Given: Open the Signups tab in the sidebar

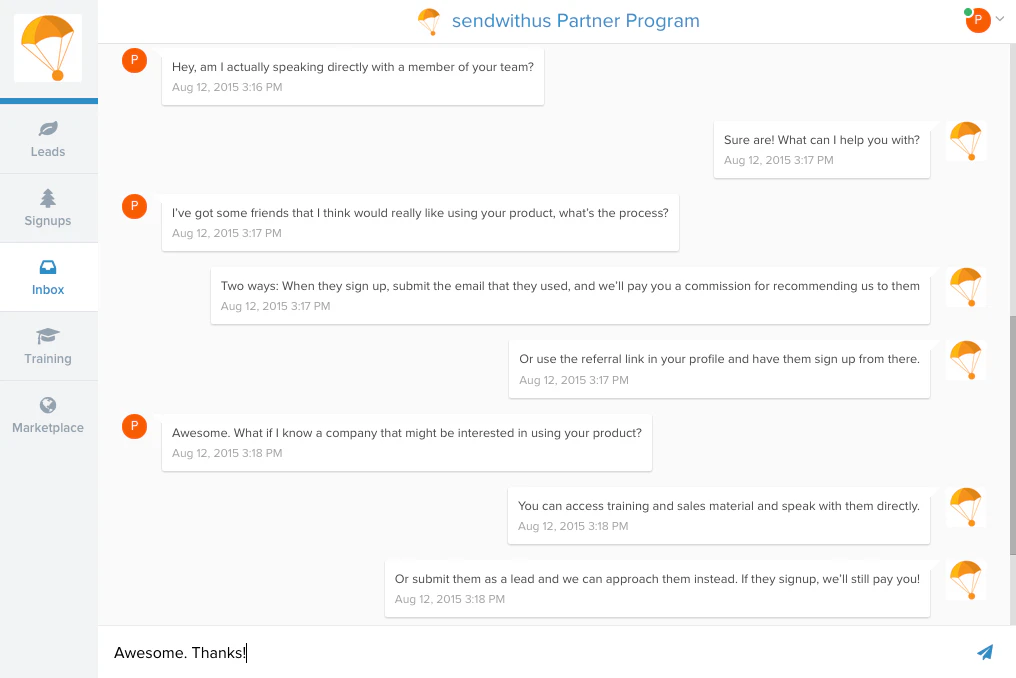Looking at the screenshot, I should (47, 208).
